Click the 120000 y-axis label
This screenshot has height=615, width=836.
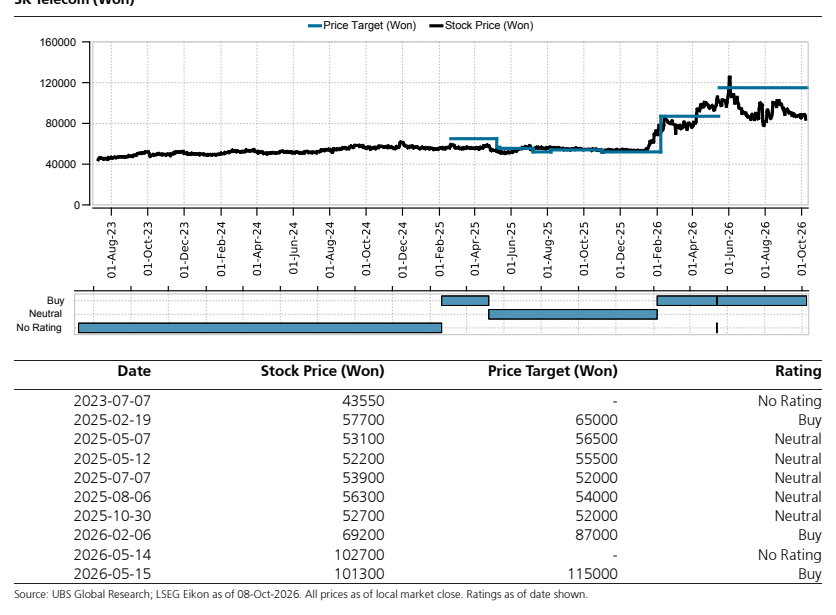[58, 83]
